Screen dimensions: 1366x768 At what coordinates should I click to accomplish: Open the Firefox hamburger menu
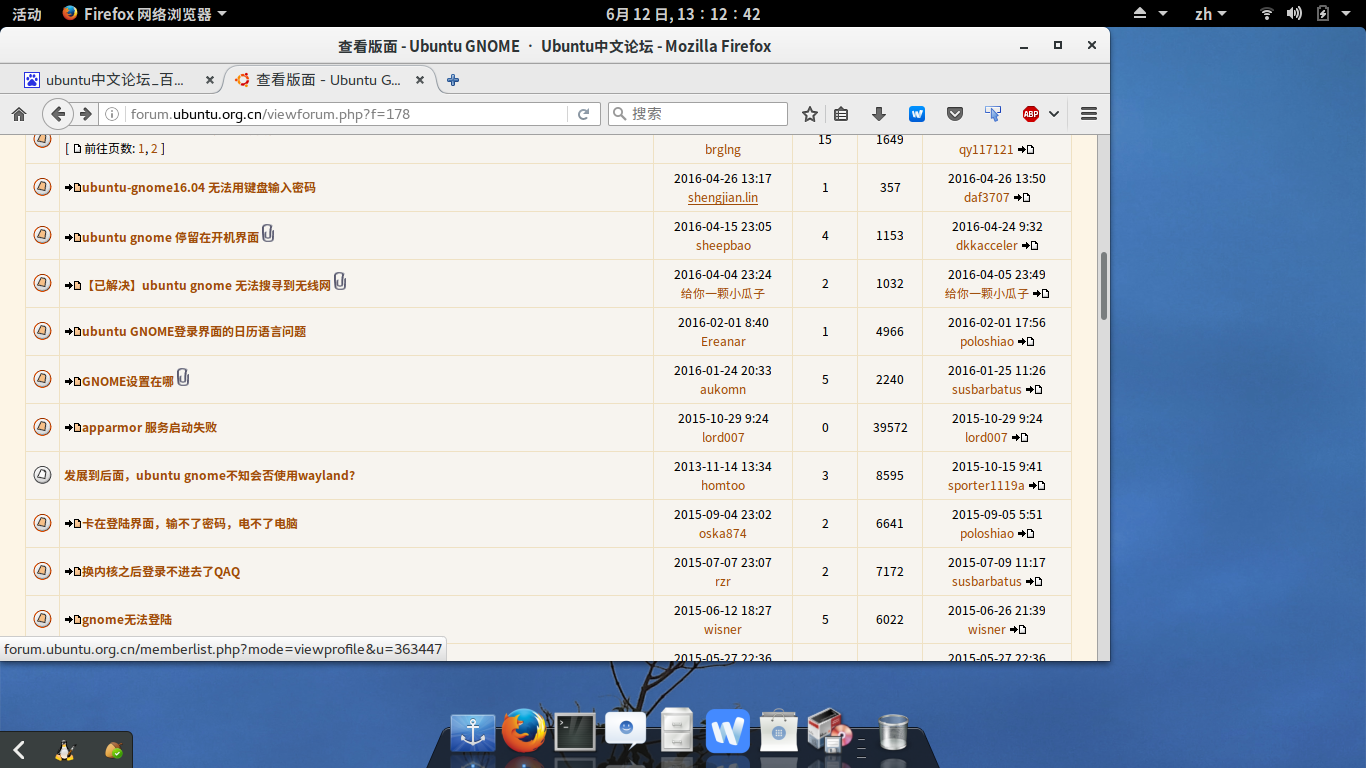1089,114
